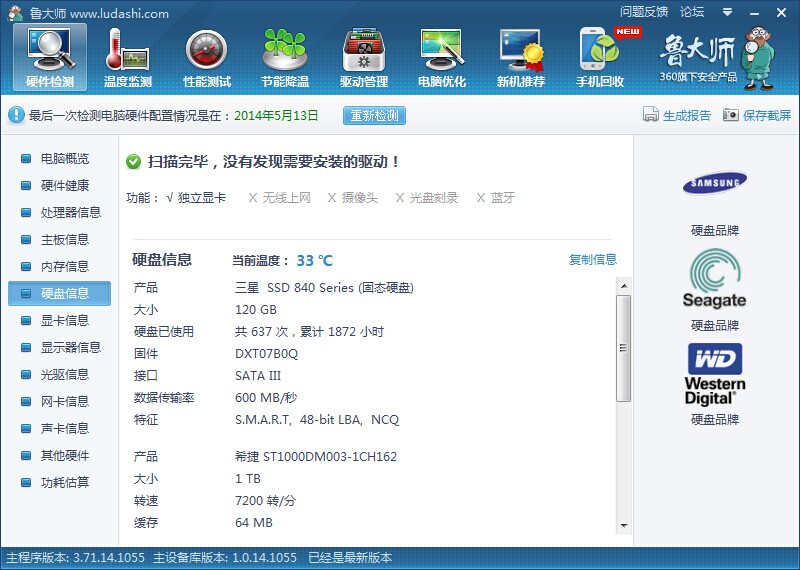Click the 鲁大师 app icon in title bar

pos(15,13)
